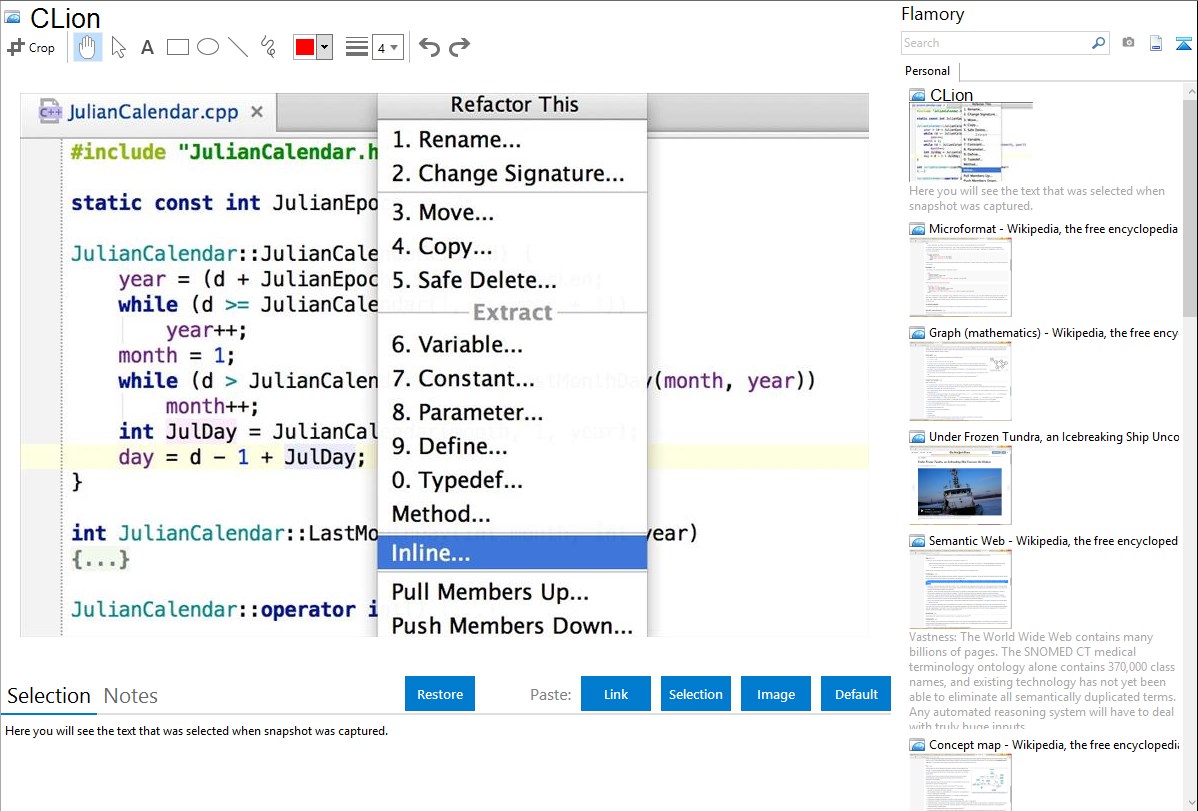Click the Under Frozen Tundra title
This screenshot has width=1198, height=811.
click(x=1054, y=436)
